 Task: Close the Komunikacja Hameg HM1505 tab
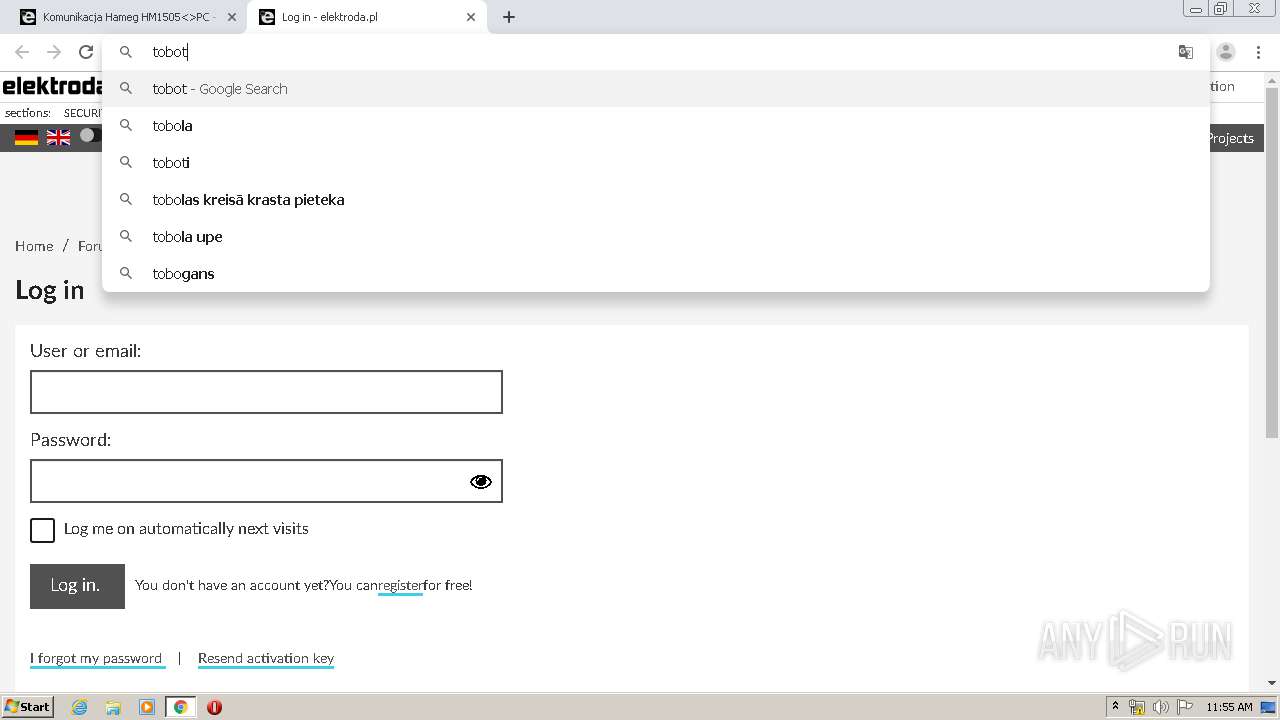pyautogui.click(x=232, y=17)
